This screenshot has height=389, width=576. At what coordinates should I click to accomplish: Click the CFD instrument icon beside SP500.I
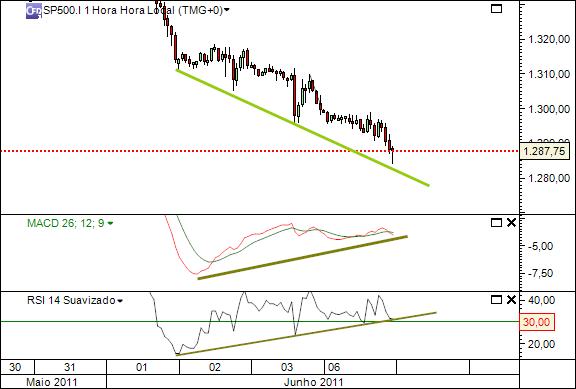point(33,11)
